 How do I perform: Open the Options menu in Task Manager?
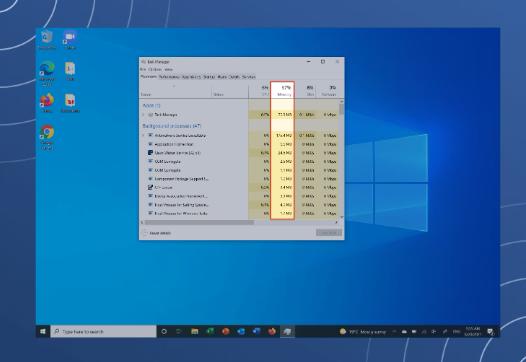[x=155, y=69]
